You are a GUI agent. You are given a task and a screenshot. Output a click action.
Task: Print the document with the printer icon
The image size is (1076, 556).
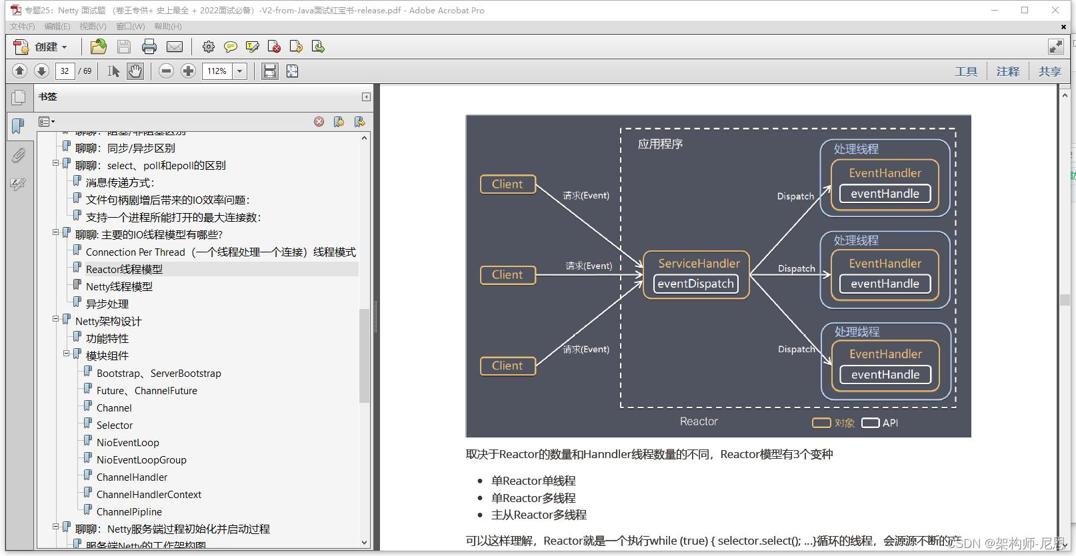[150, 47]
